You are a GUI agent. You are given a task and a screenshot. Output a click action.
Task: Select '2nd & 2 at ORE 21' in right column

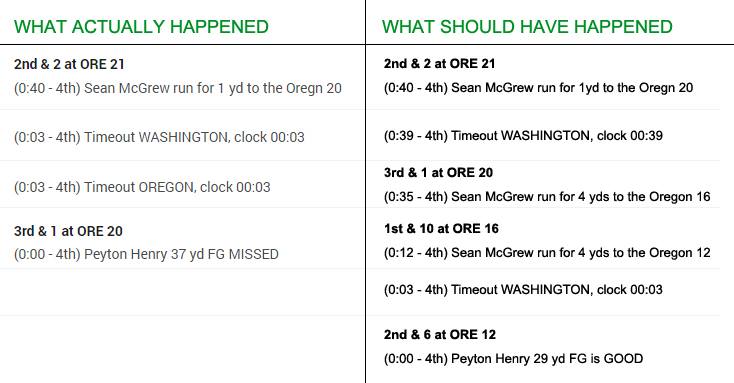tap(440, 64)
